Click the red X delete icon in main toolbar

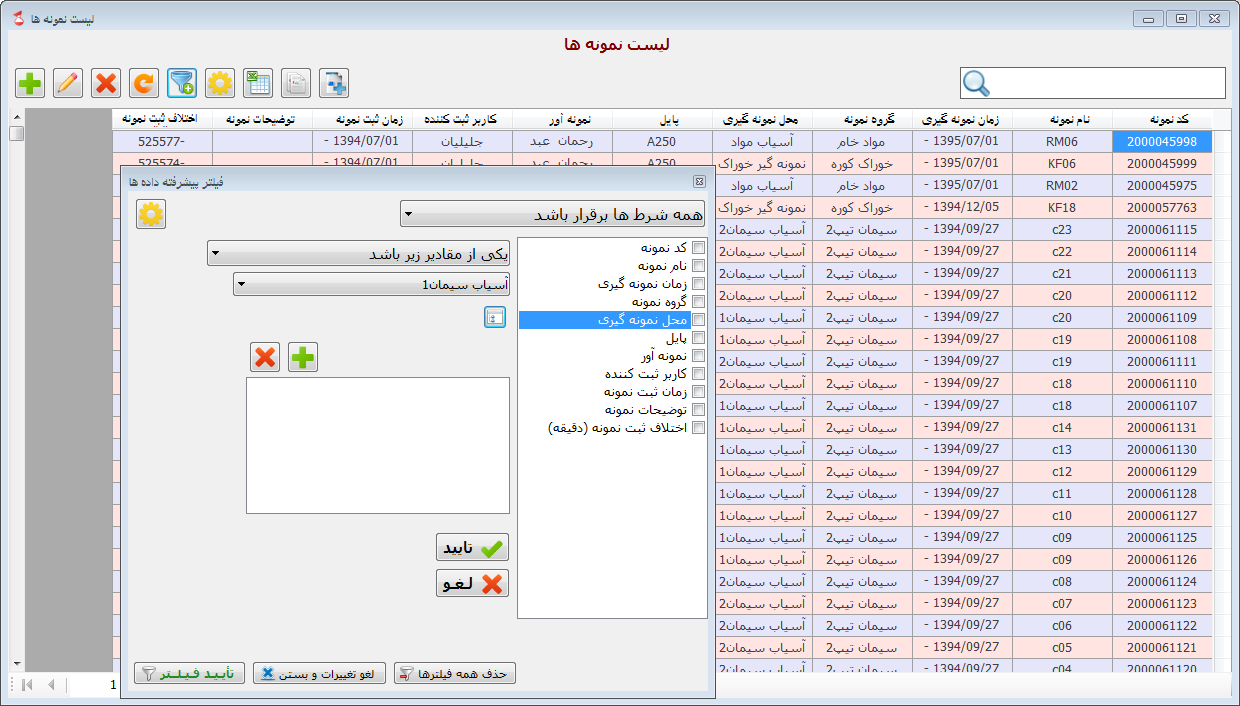click(106, 83)
